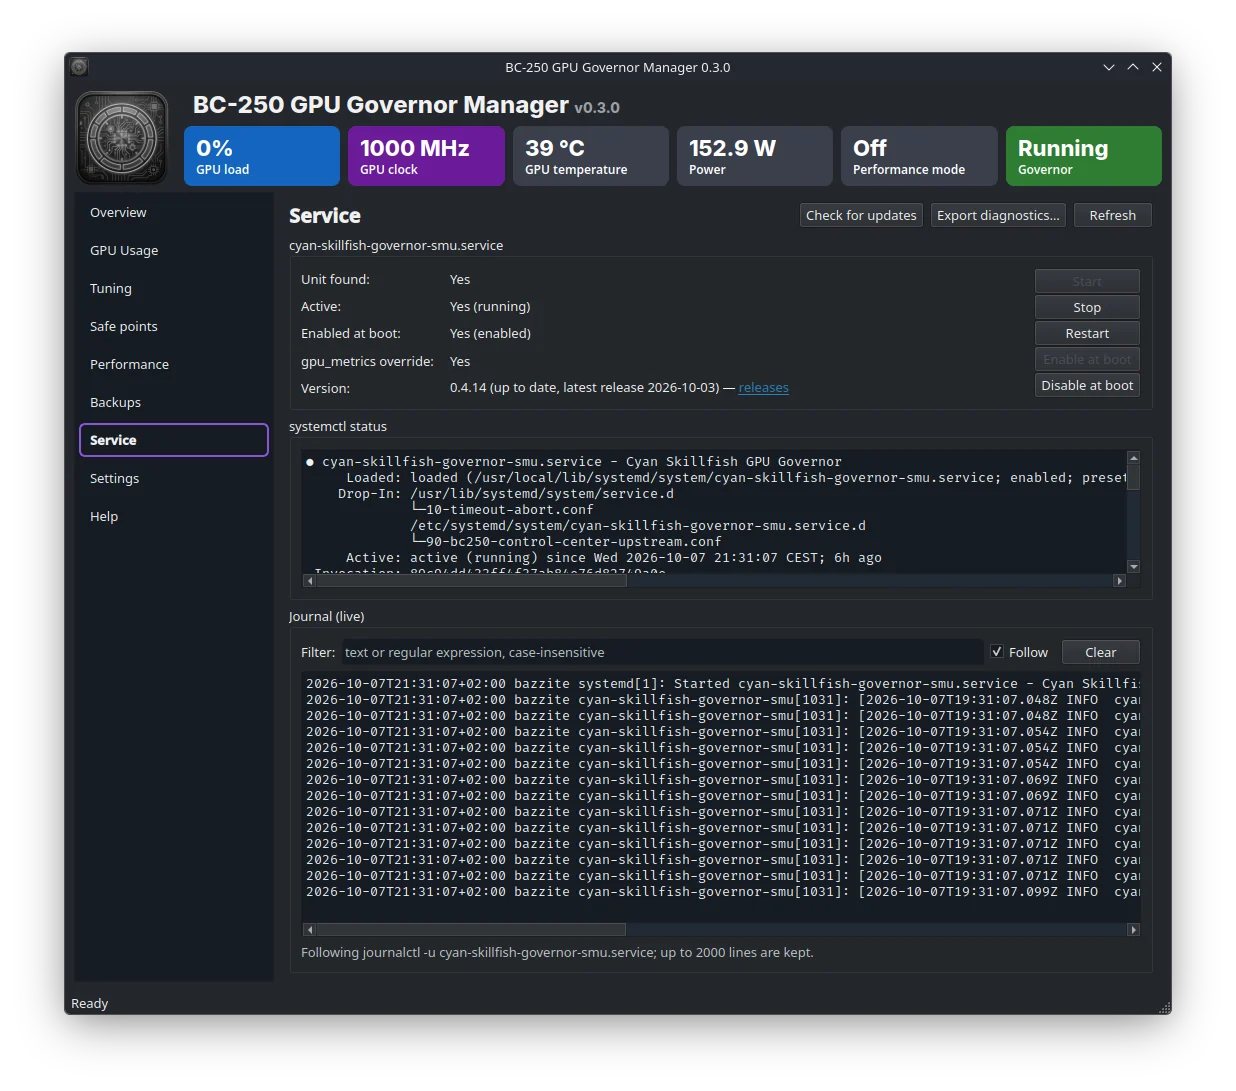Click systemctl status vertical scrollbar up arrow
The width and height of the screenshot is (1236, 1091).
tap(1133, 457)
